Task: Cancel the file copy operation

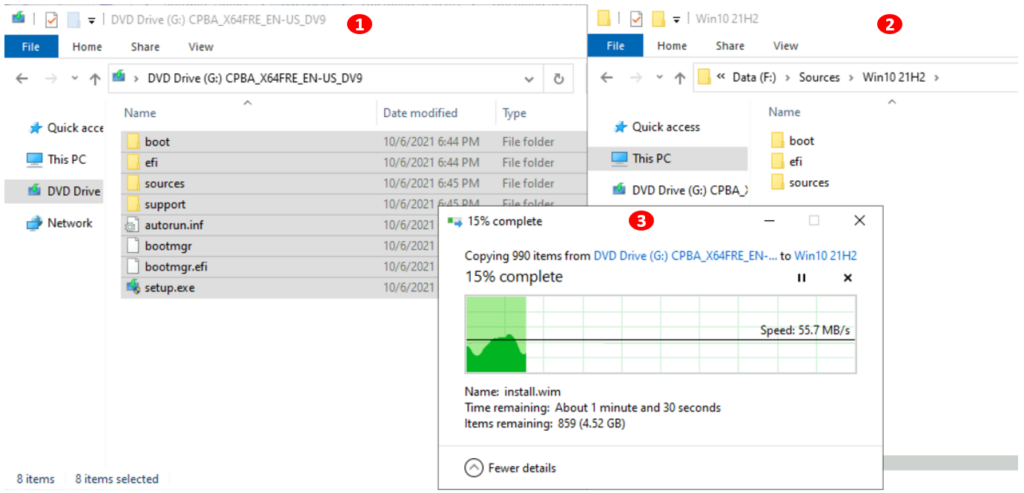Action: coord(848,278)
